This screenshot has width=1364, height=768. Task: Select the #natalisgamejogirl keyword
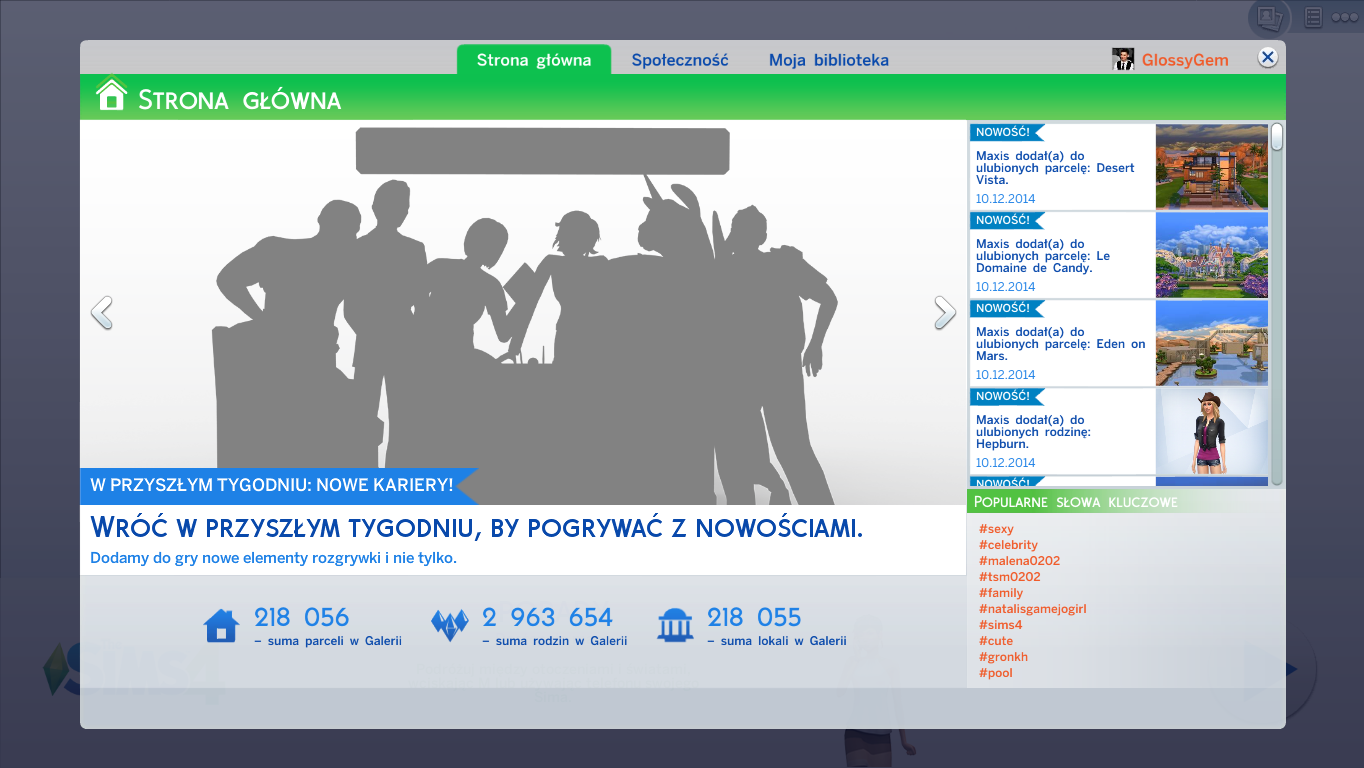[1032, 609]
